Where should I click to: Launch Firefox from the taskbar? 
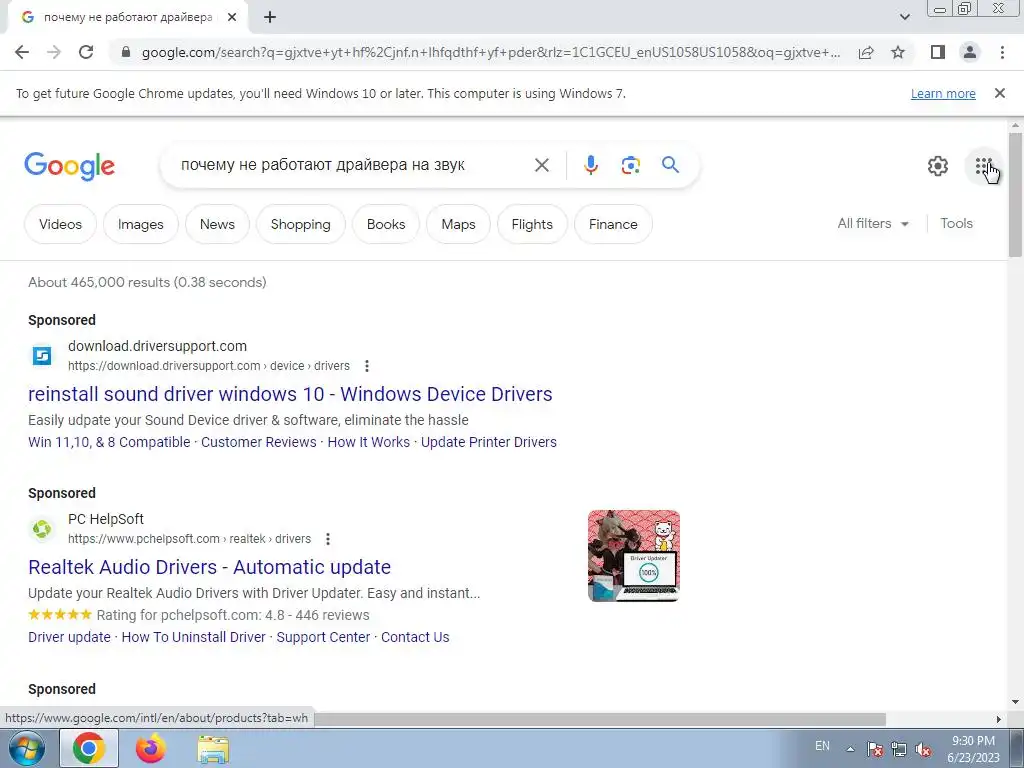coord(150,748)
